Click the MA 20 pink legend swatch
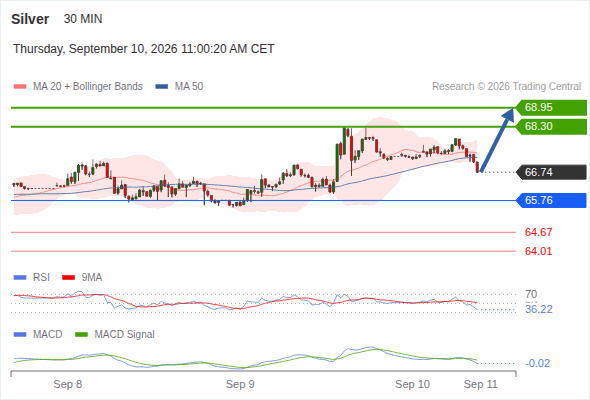This screenshot has width=590, height=400. pyautogui.click(x=20, y=87)
